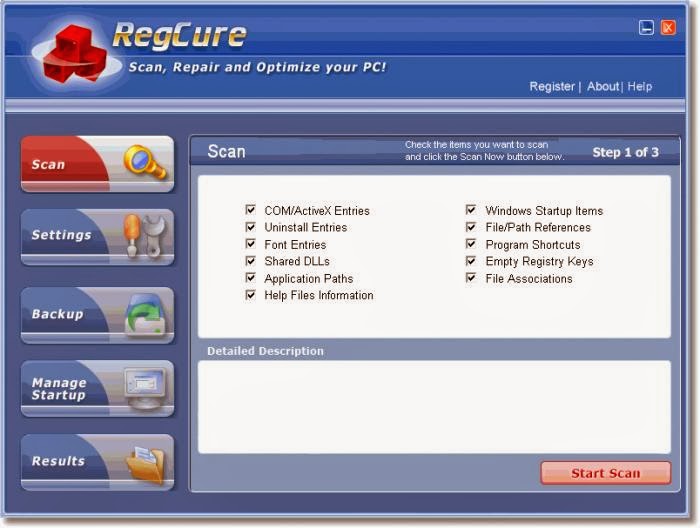
Task: Click the Empty Registry Keys label
Action: [539, 262]
